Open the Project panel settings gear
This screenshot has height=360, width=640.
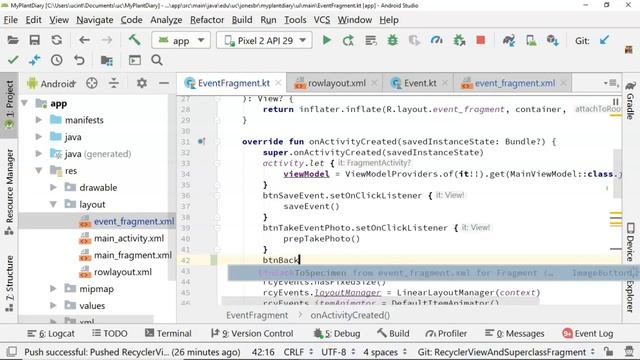(142, 83)
